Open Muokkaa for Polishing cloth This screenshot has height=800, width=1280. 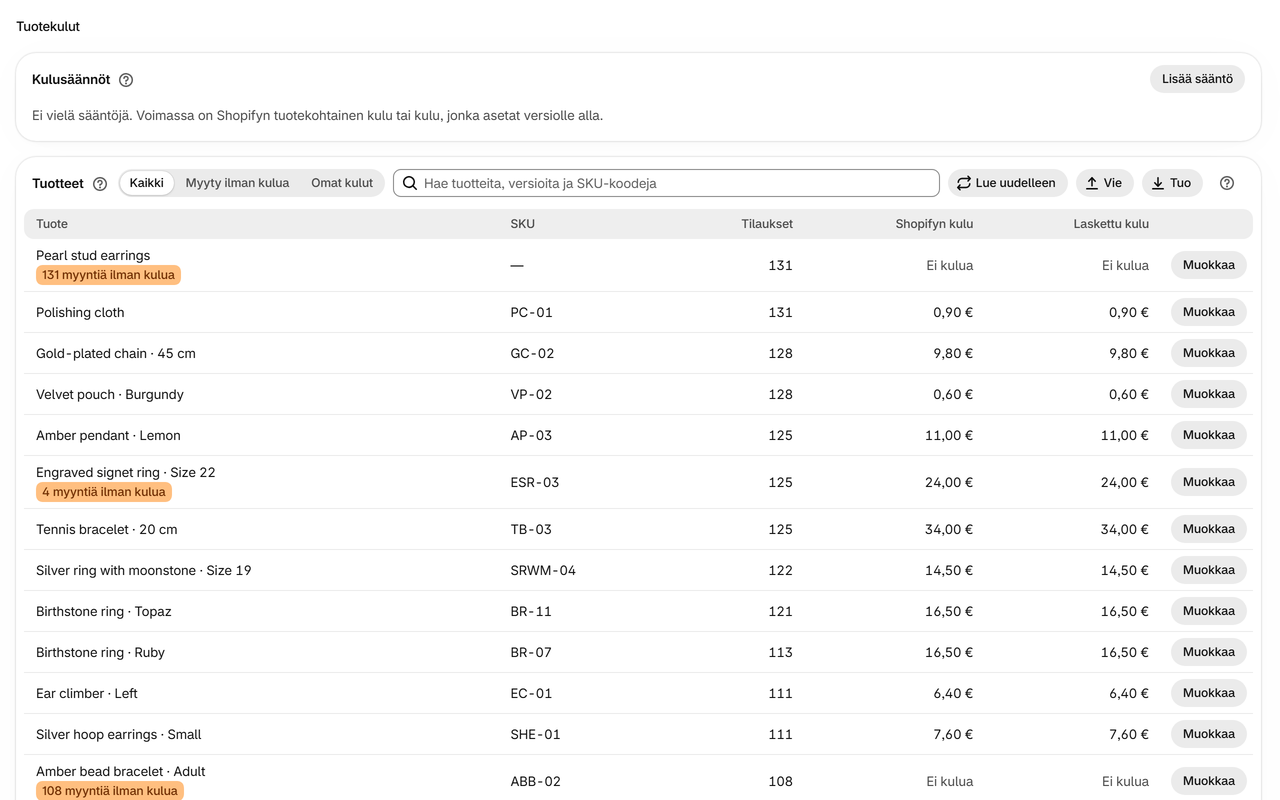click(1209, 312)
